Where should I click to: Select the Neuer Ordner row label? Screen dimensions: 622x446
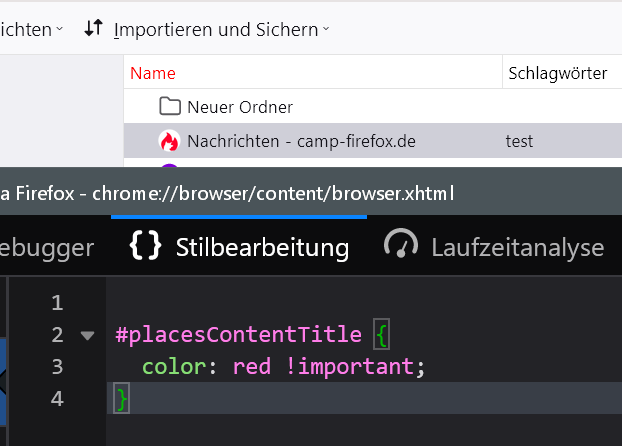240,107
